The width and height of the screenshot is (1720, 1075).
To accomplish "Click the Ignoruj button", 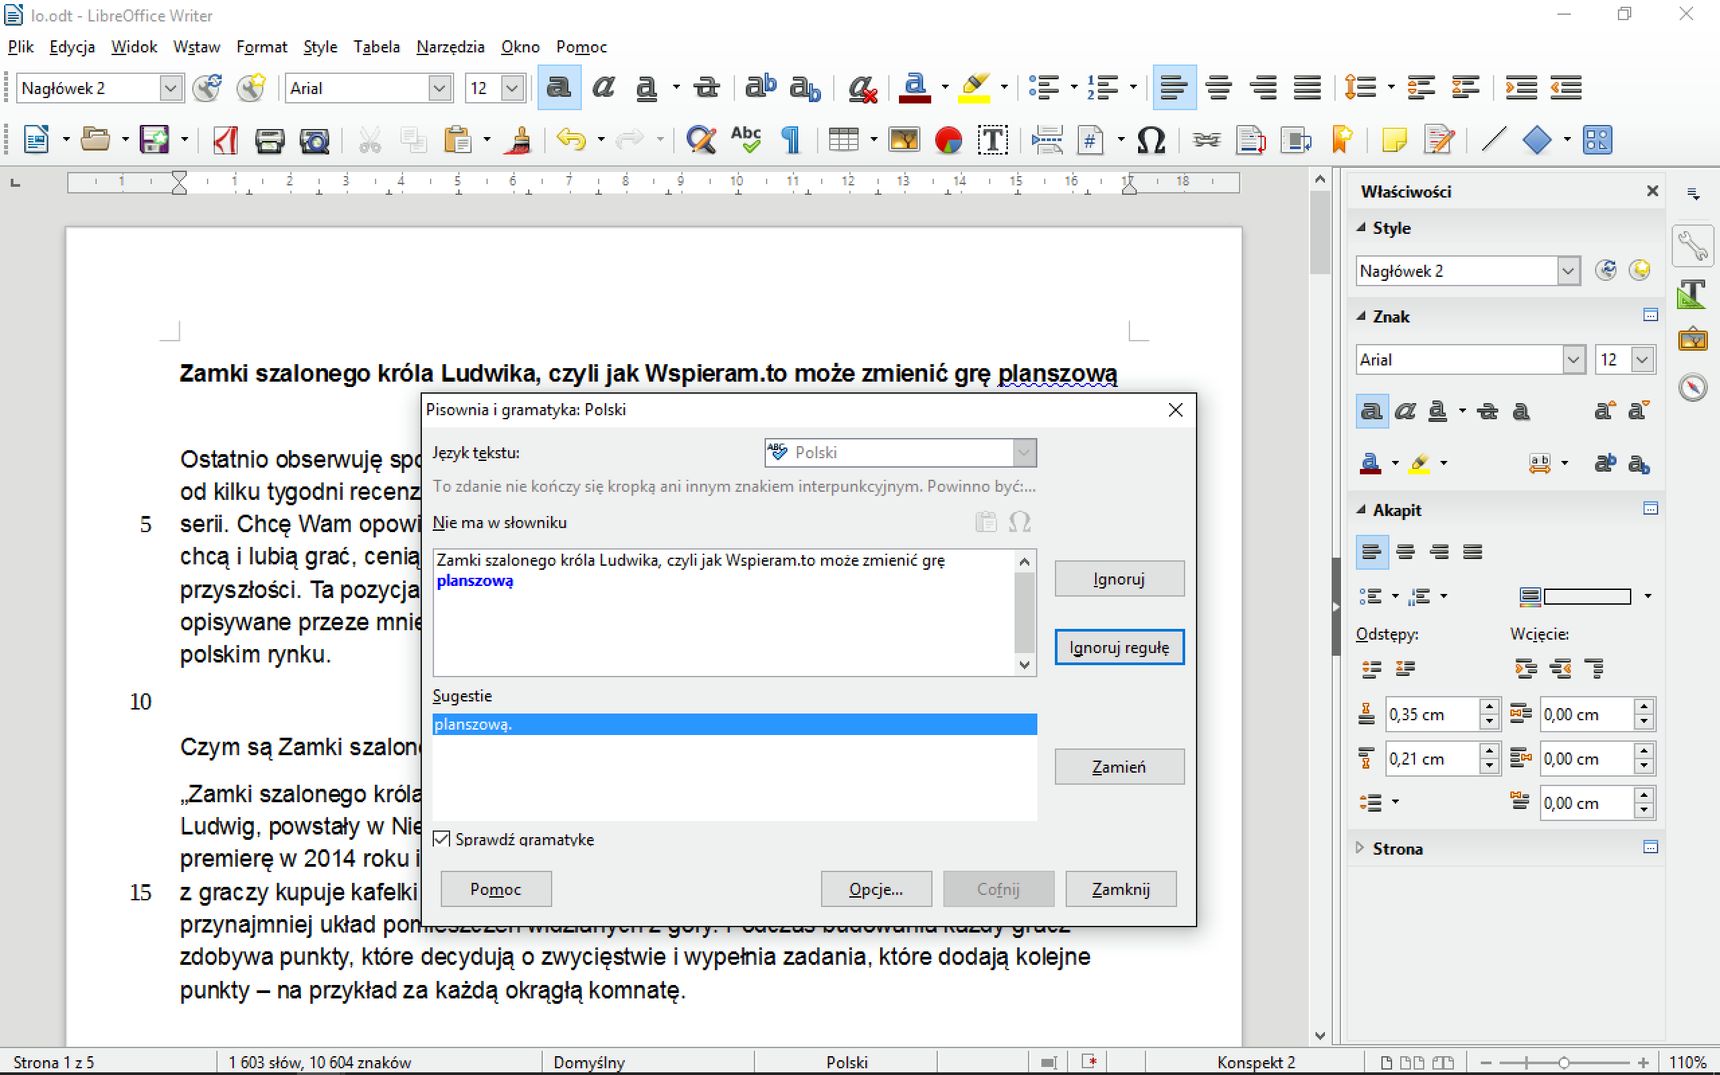I will point(1119,579).
